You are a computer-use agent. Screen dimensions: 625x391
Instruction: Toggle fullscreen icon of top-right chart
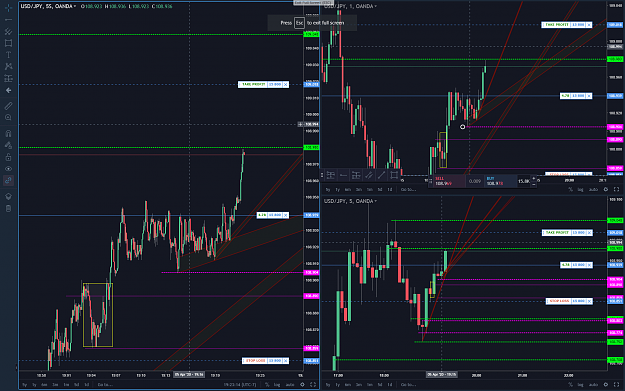pyautogui.click(x=616, y=189)
